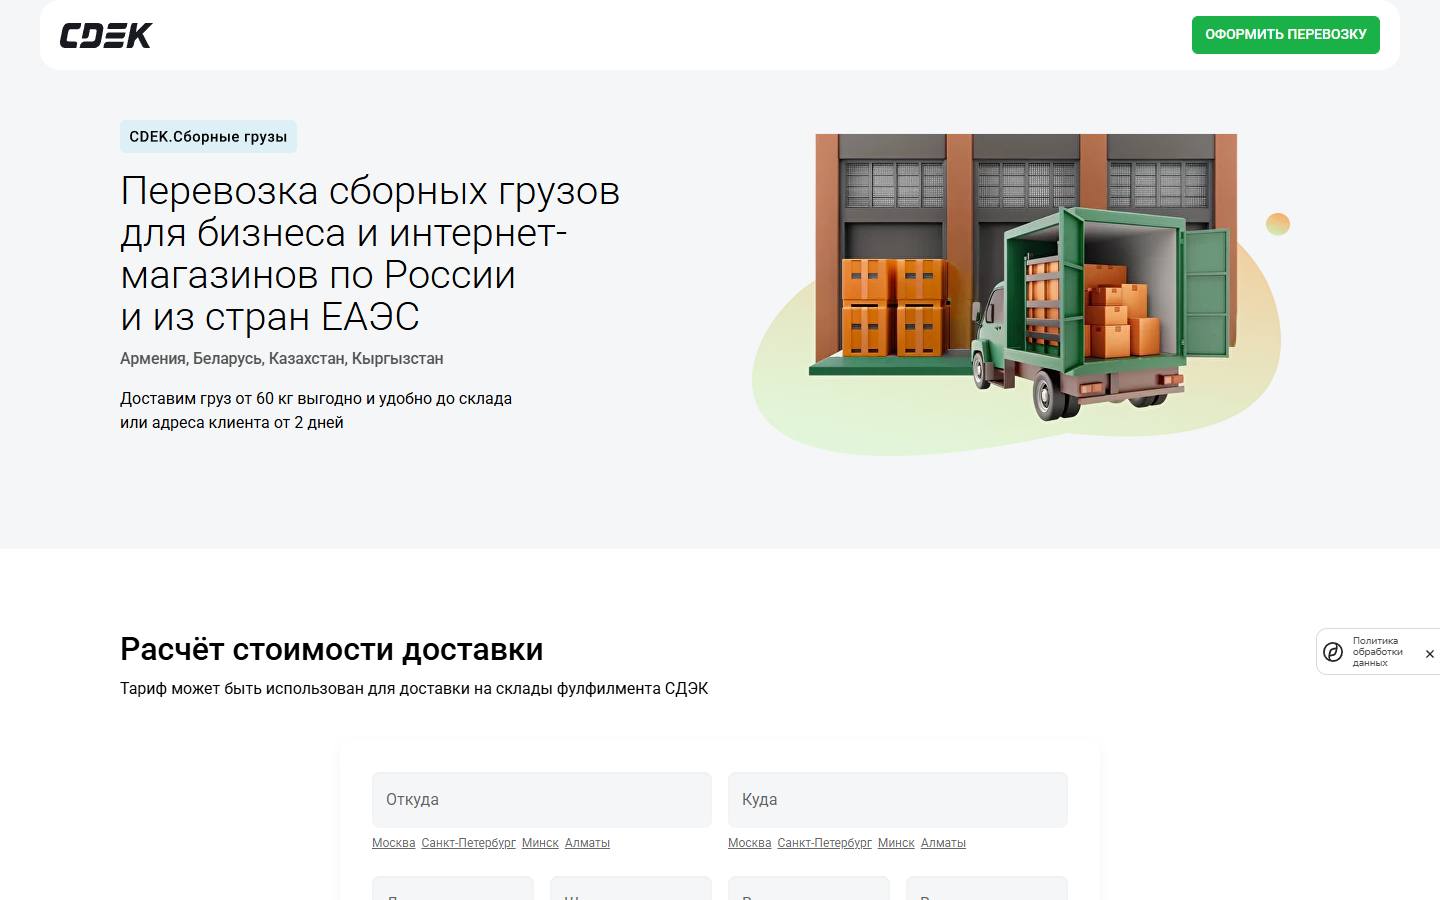Click the CDEK logo in the header
Image resolution: width=1440 pixels, height=900 pixels.
106,35
